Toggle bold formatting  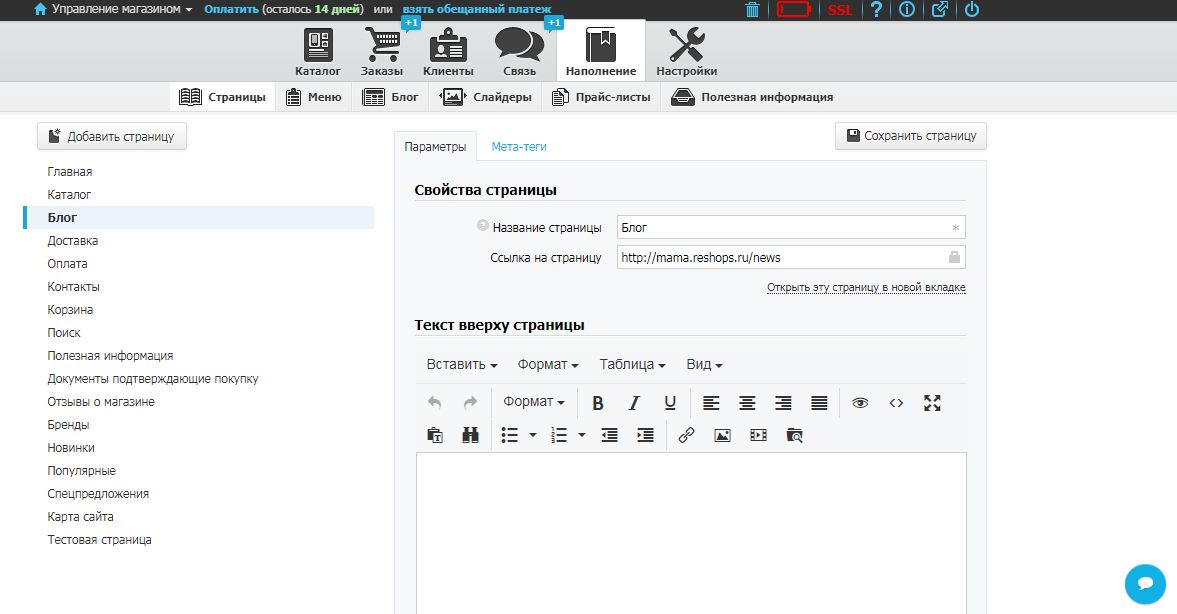coord(598,403)
